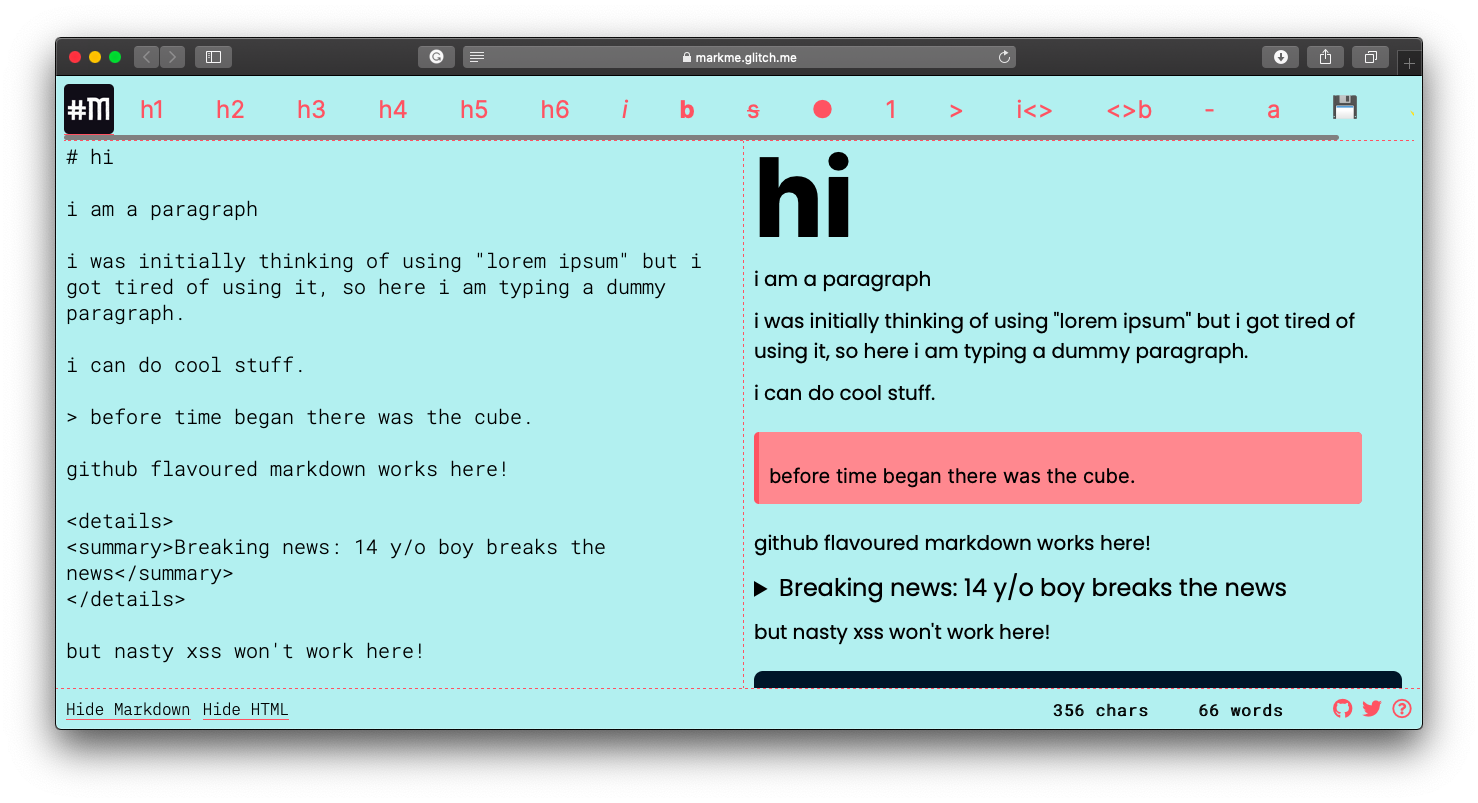Image resolution: width=1478 pixels, height=803 pixels.
Task: Insert an h2 heading
Action: tap(230, 110)
